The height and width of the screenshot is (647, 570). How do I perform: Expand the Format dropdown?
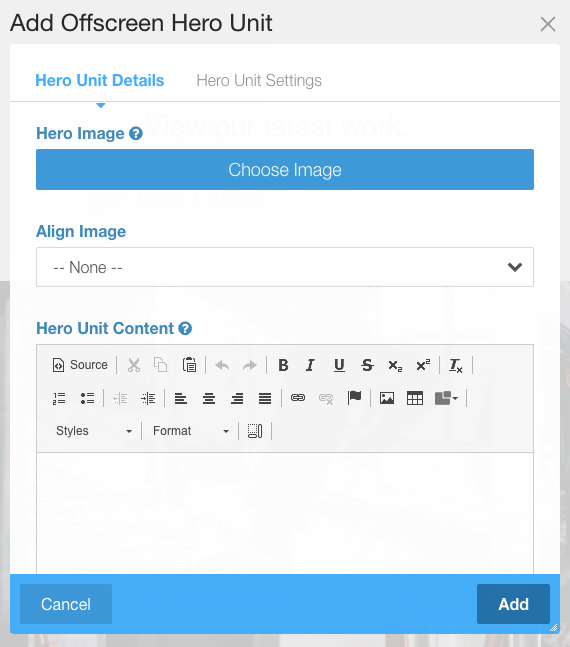click(191, 431)
